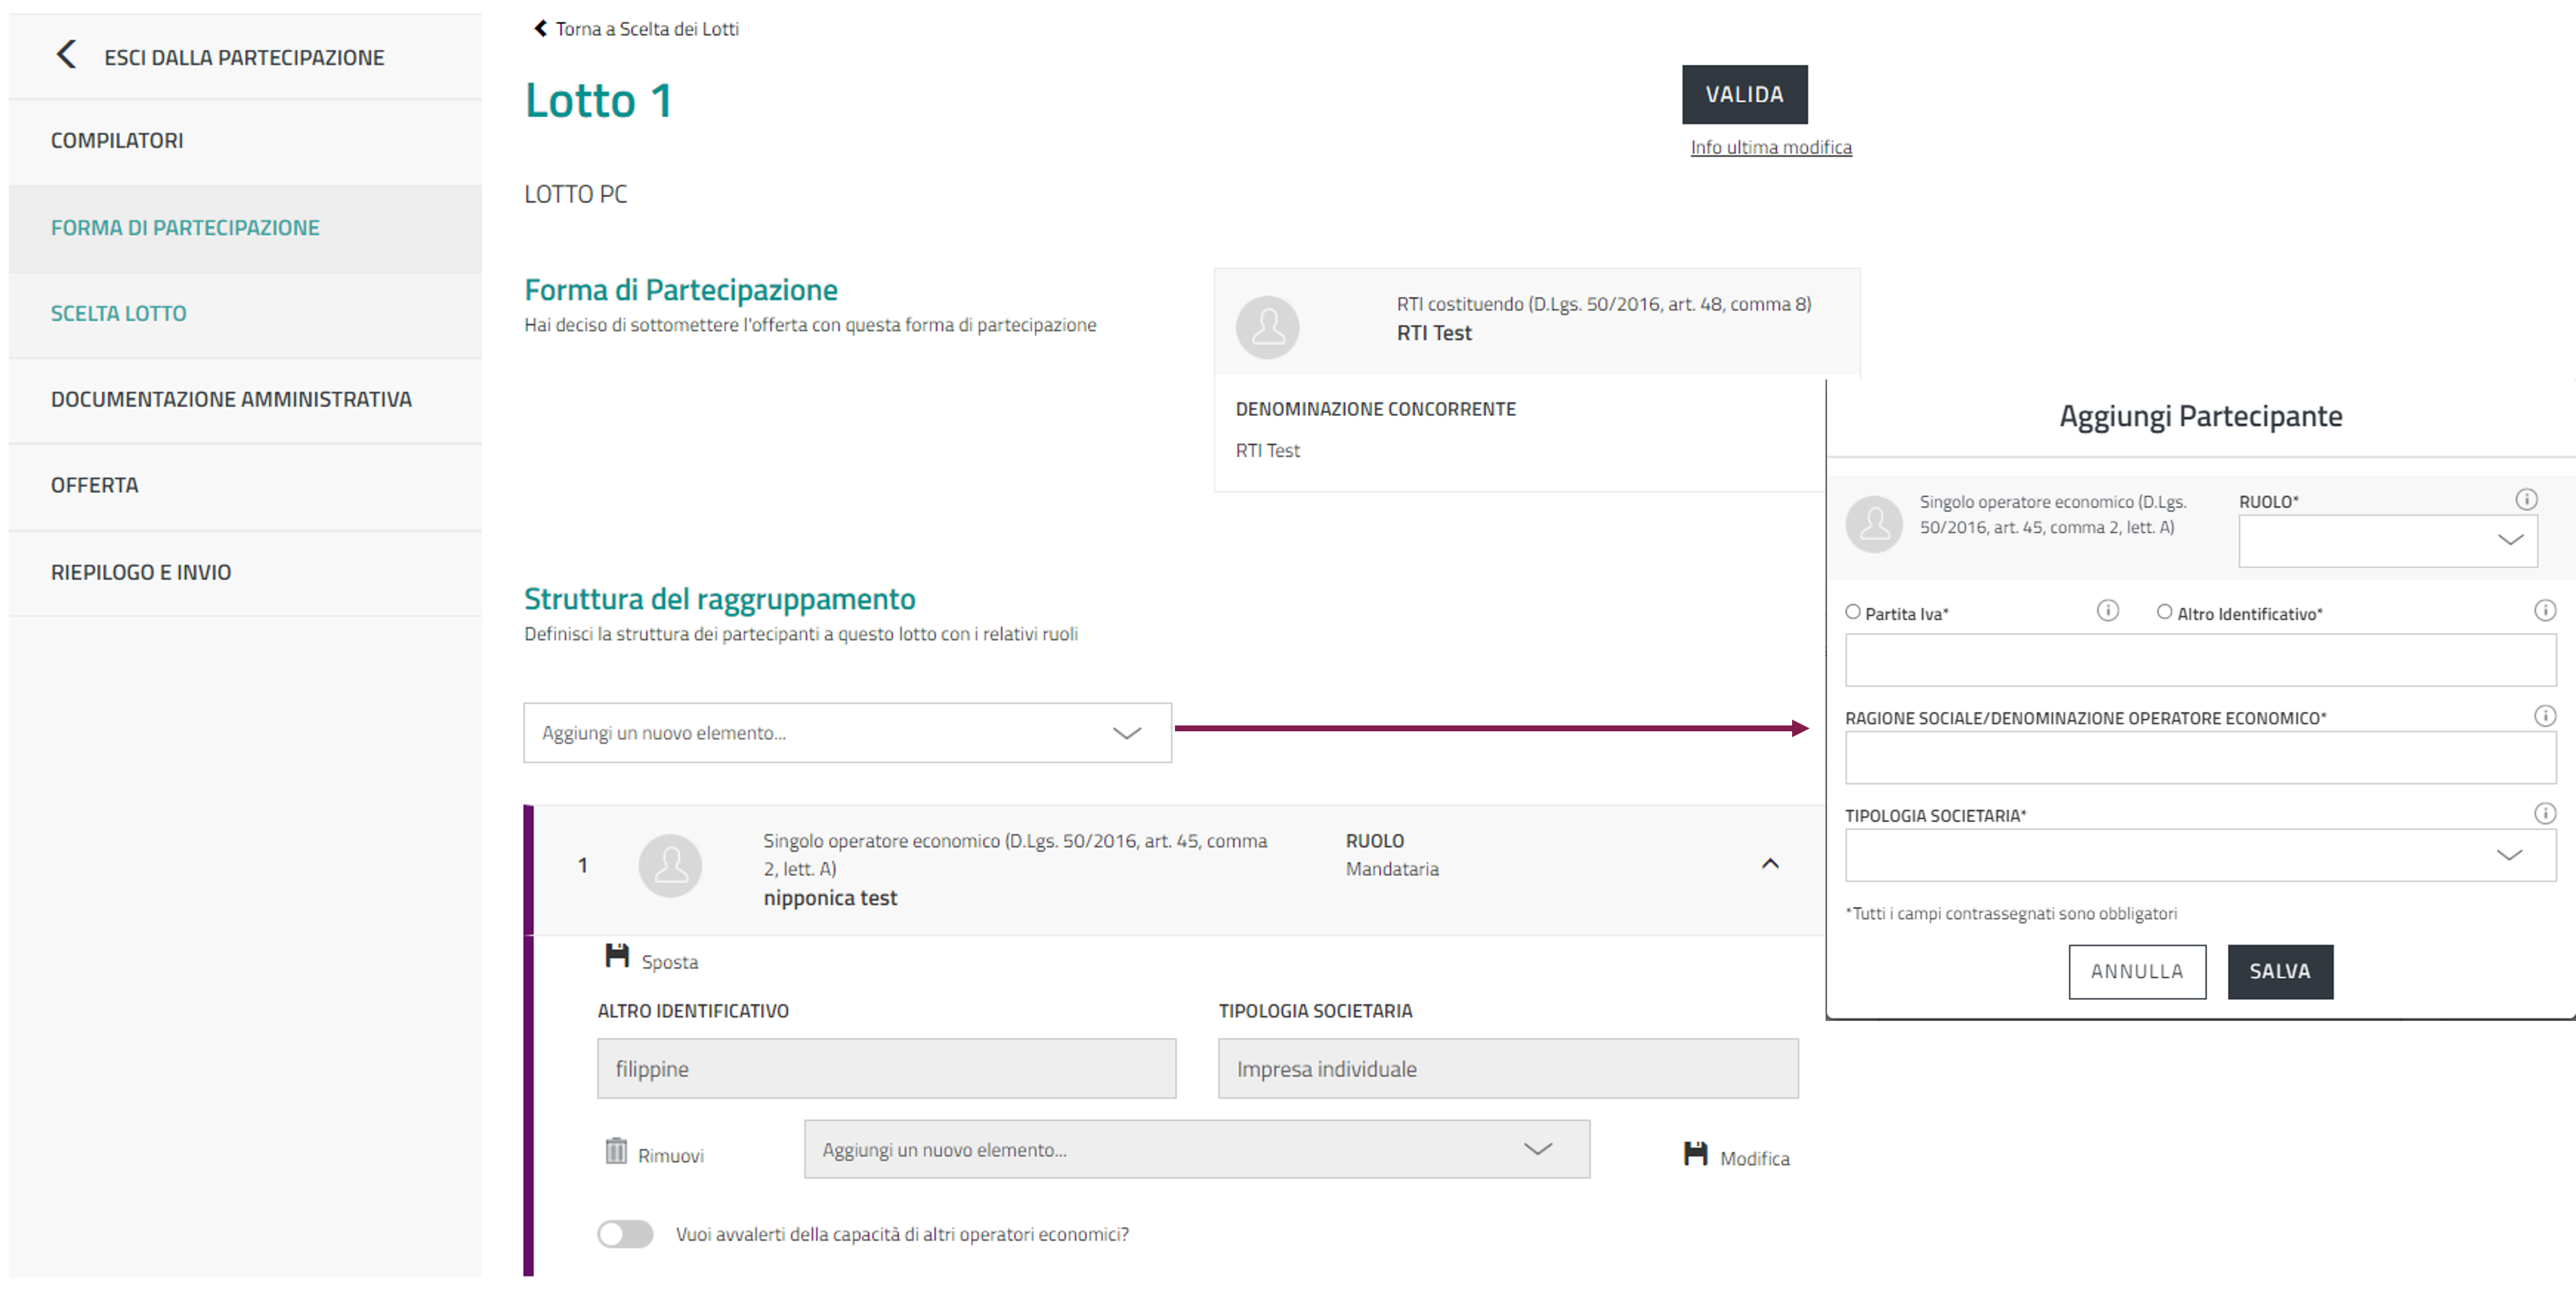Click the info icon for Tipologia Societaria
The image size is (2576, 1297).
tap(2545, 814)
